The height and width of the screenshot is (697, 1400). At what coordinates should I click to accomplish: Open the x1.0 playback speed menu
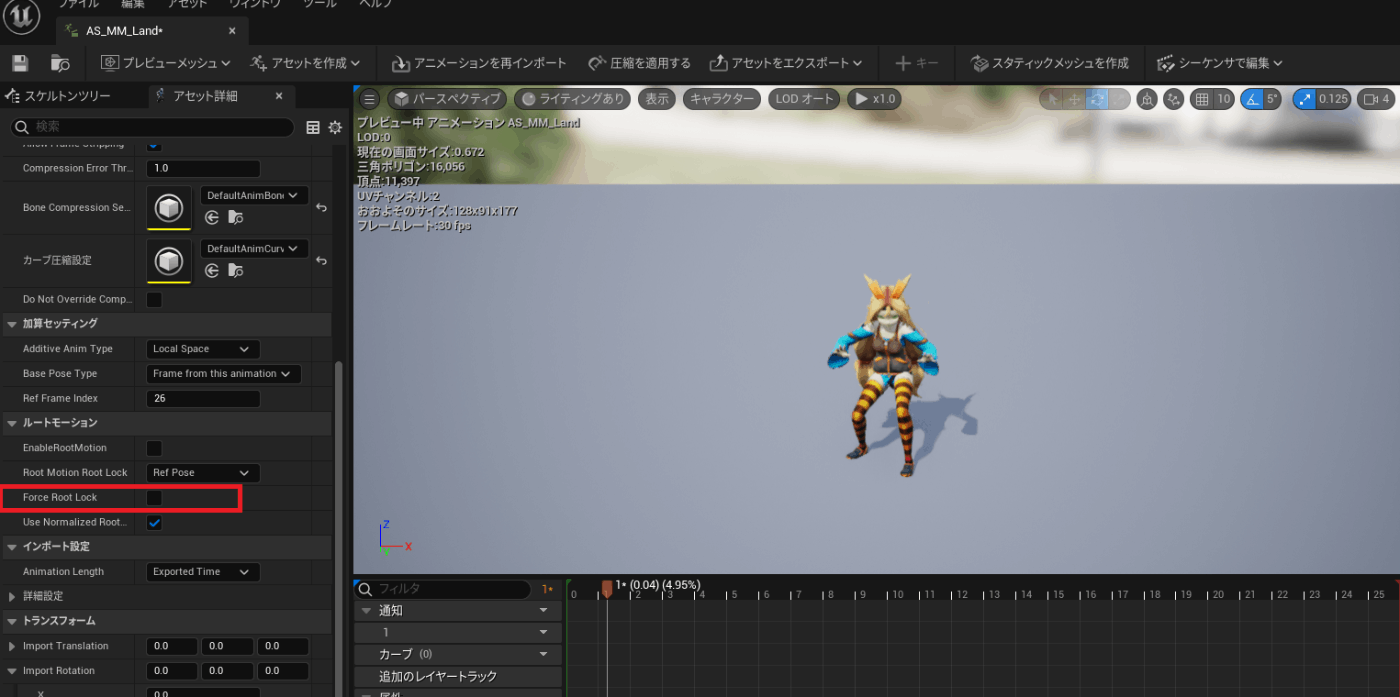click(873, 99)
